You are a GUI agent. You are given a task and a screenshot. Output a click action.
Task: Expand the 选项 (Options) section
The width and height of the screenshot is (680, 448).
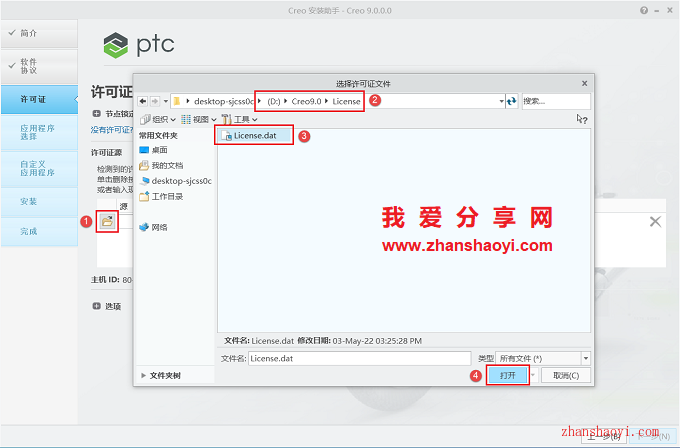pyautogui.click(x=96, y=306)
